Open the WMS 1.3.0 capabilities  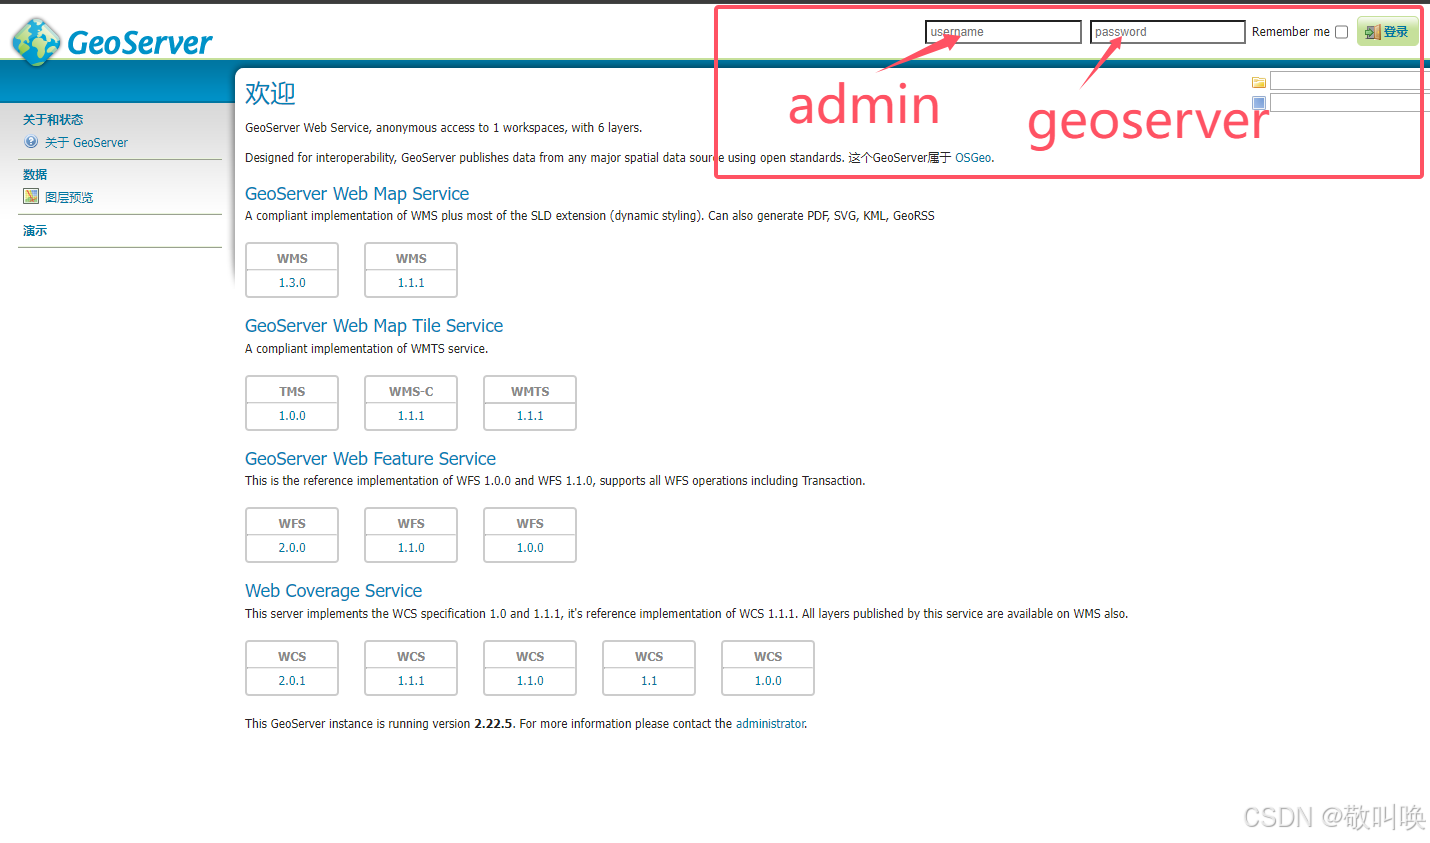(x=291, y=282)
